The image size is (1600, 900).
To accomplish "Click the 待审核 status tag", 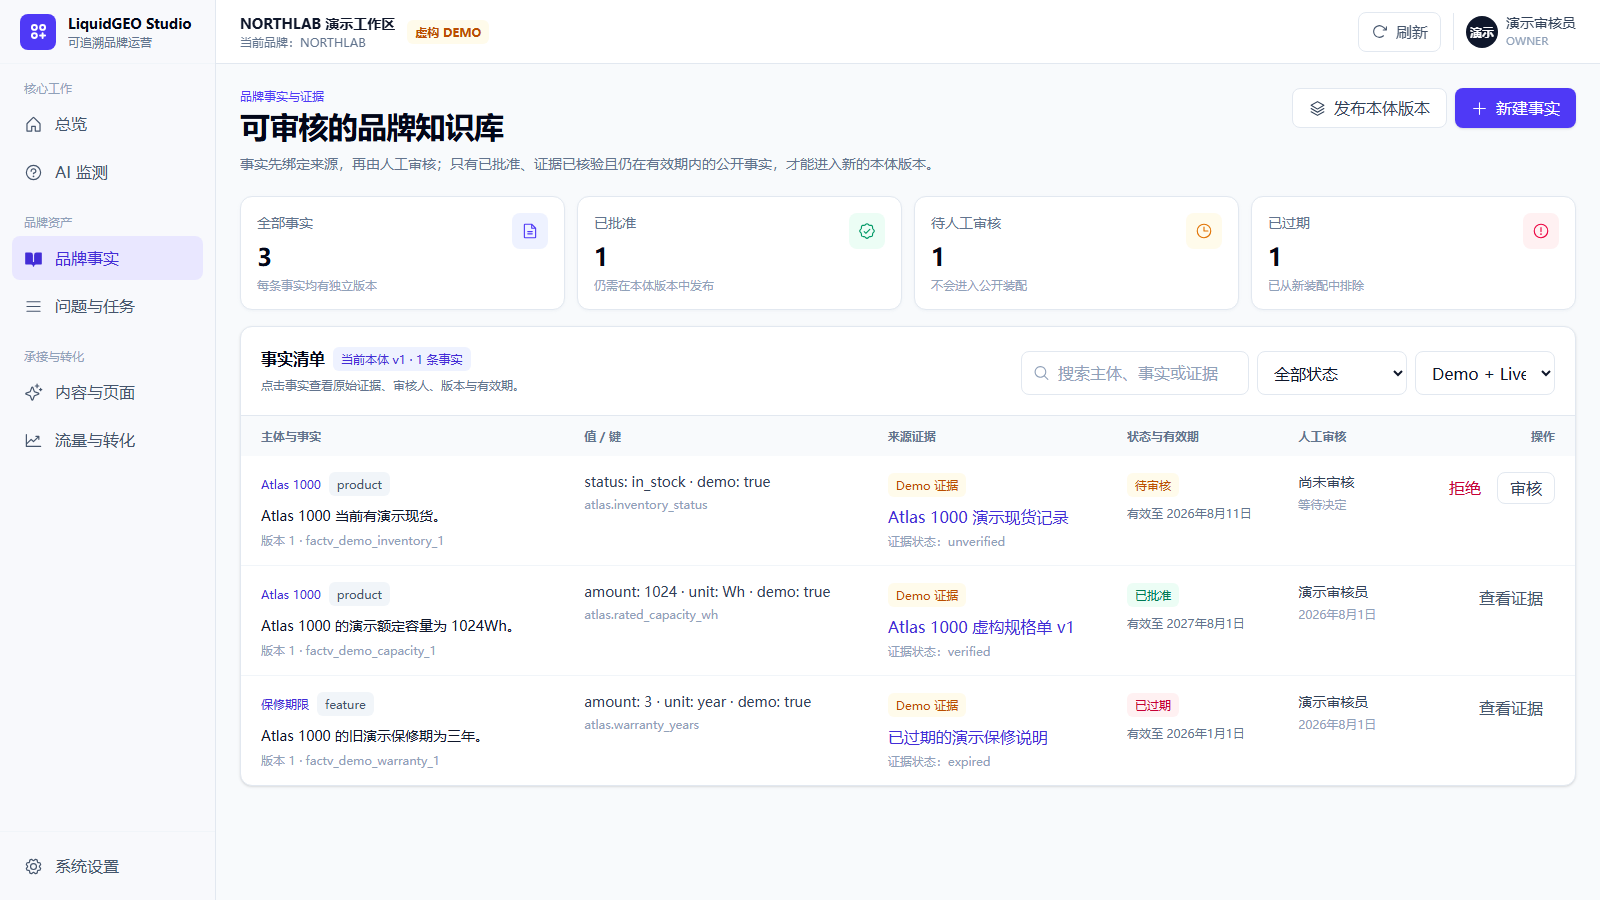I will tap(1153, 485).
